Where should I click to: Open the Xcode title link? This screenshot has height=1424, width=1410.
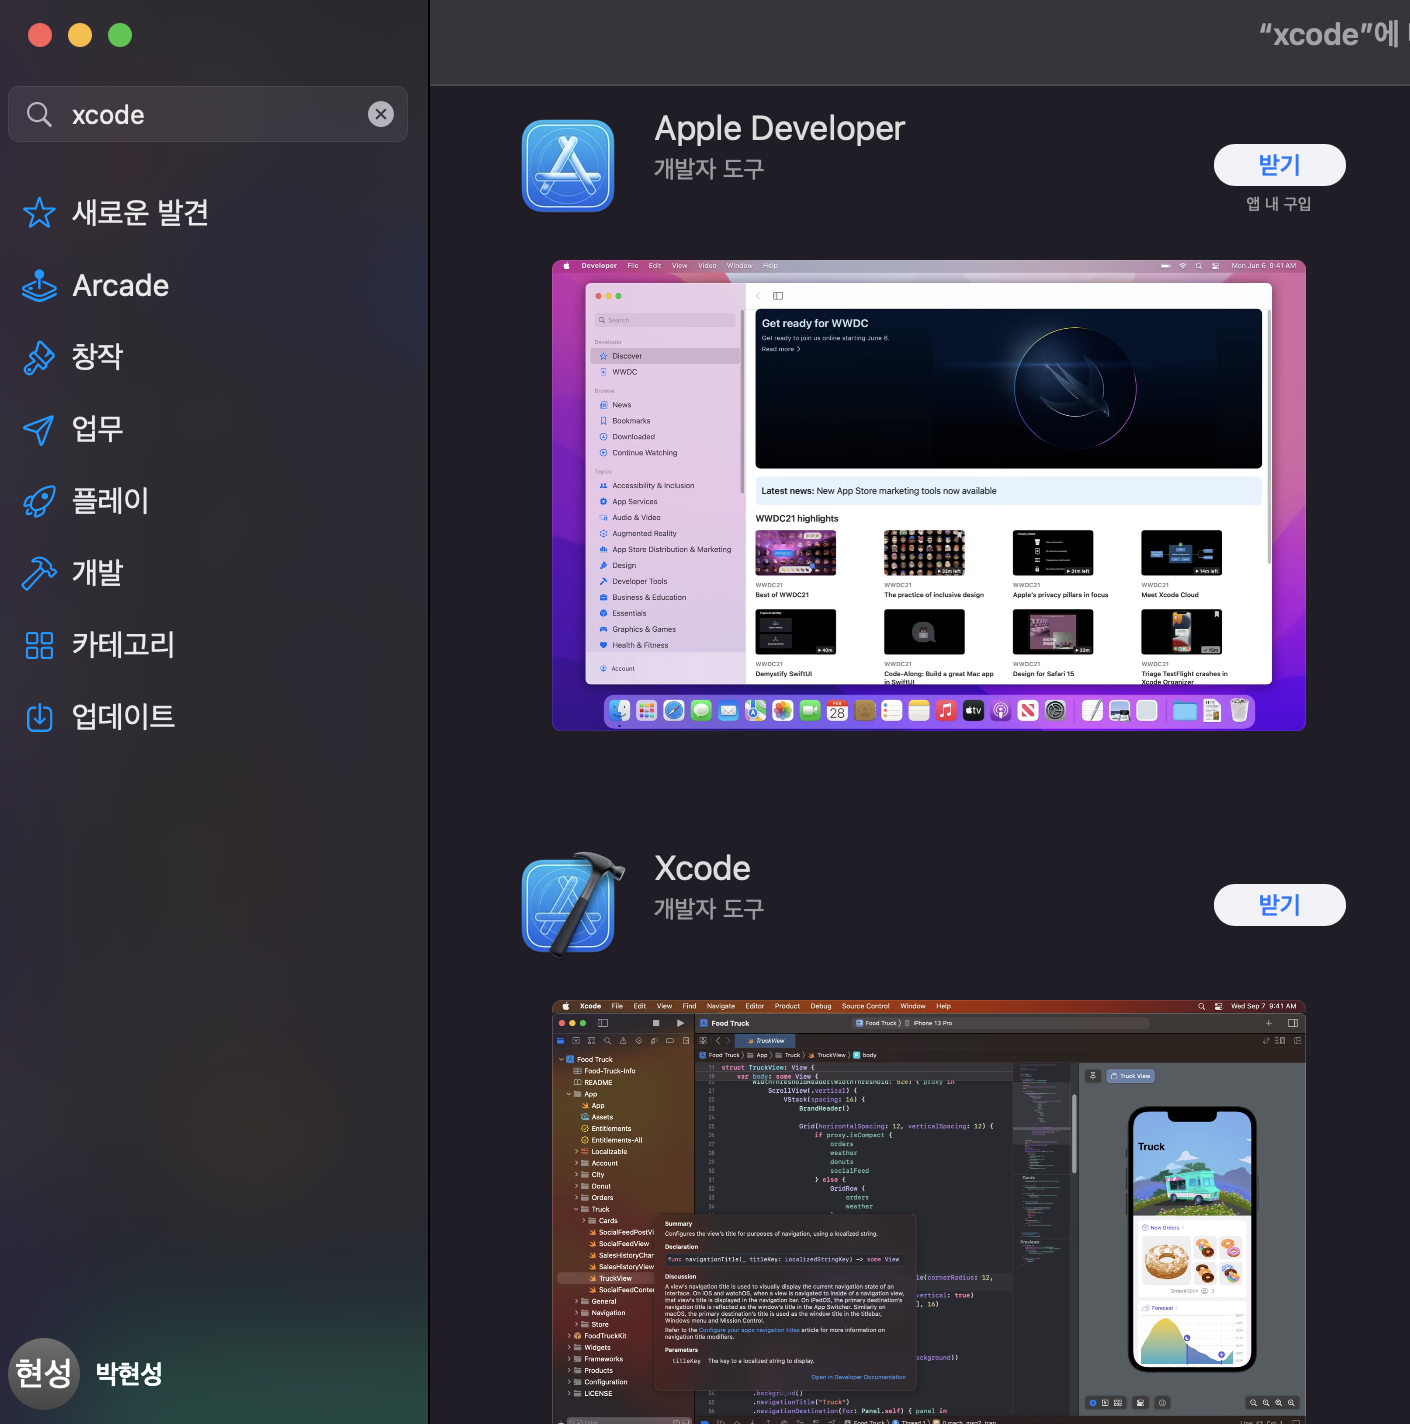(702, 868)
